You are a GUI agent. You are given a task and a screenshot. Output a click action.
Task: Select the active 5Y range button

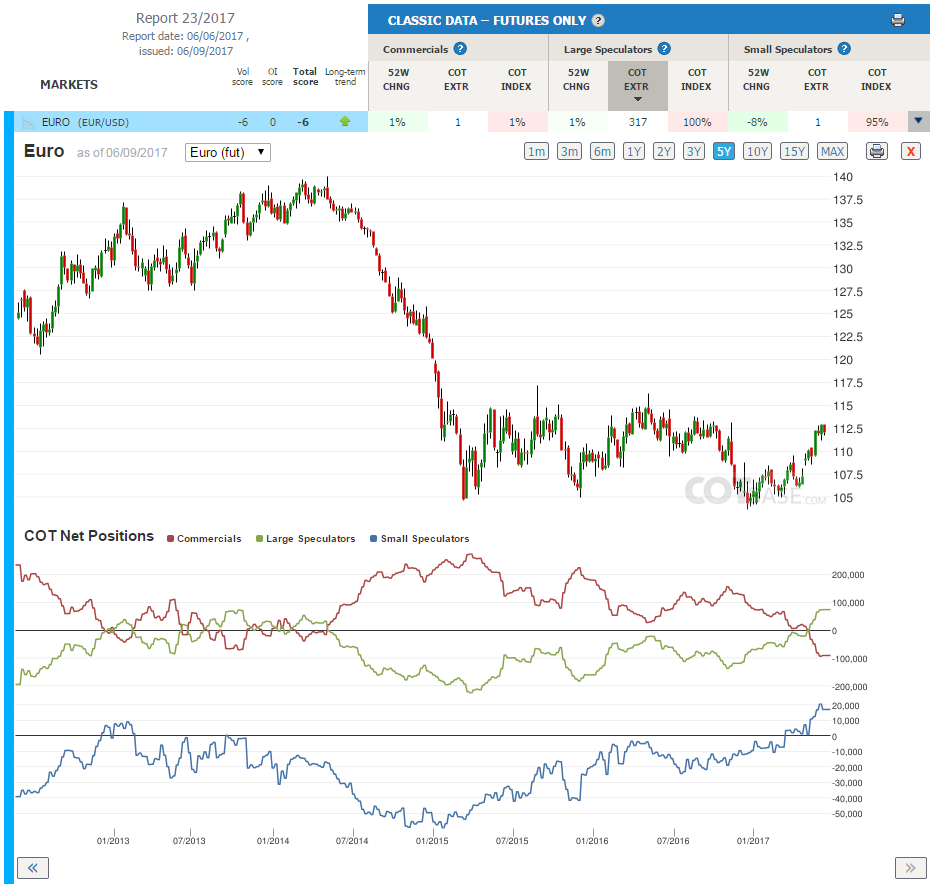724,152
